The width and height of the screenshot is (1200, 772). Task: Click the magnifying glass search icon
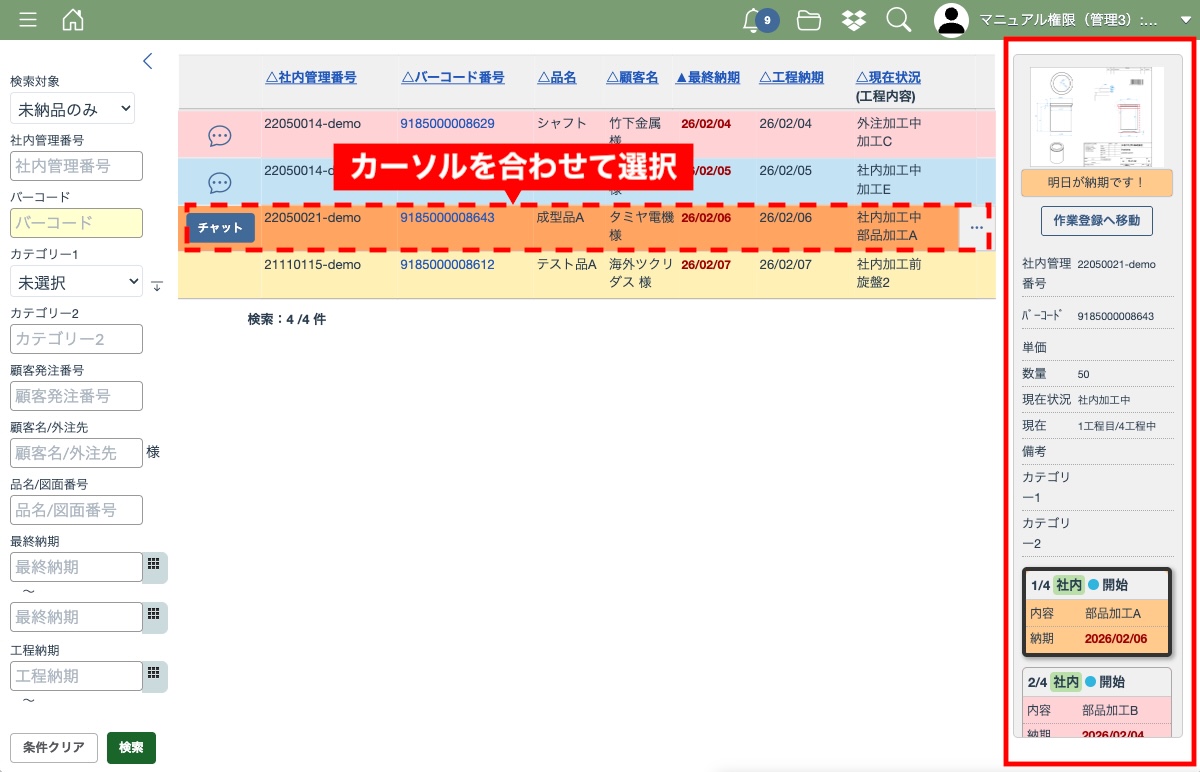pyautogui.click(x=898, y=20)
